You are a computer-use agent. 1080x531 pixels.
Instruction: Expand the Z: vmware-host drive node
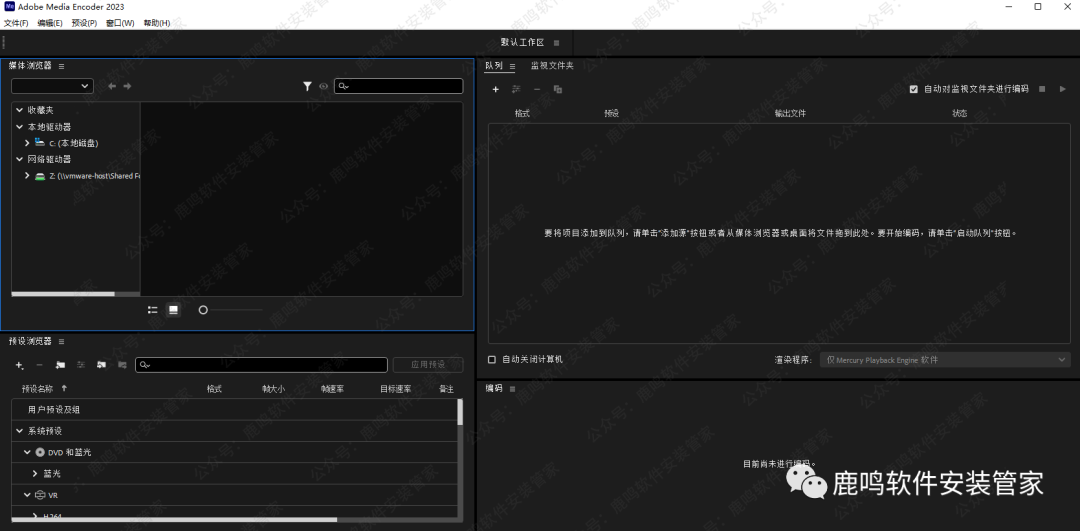(27, 176)
